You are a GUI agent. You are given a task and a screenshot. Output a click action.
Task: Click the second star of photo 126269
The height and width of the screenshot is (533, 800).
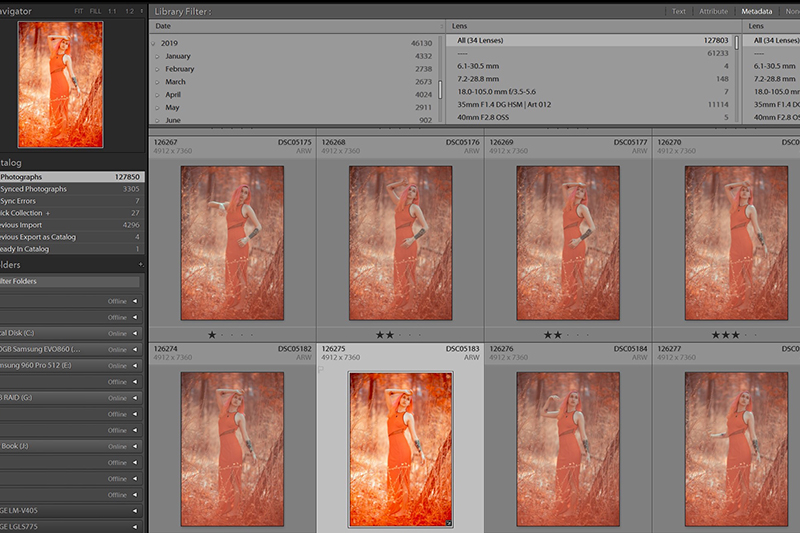(558, 335)
